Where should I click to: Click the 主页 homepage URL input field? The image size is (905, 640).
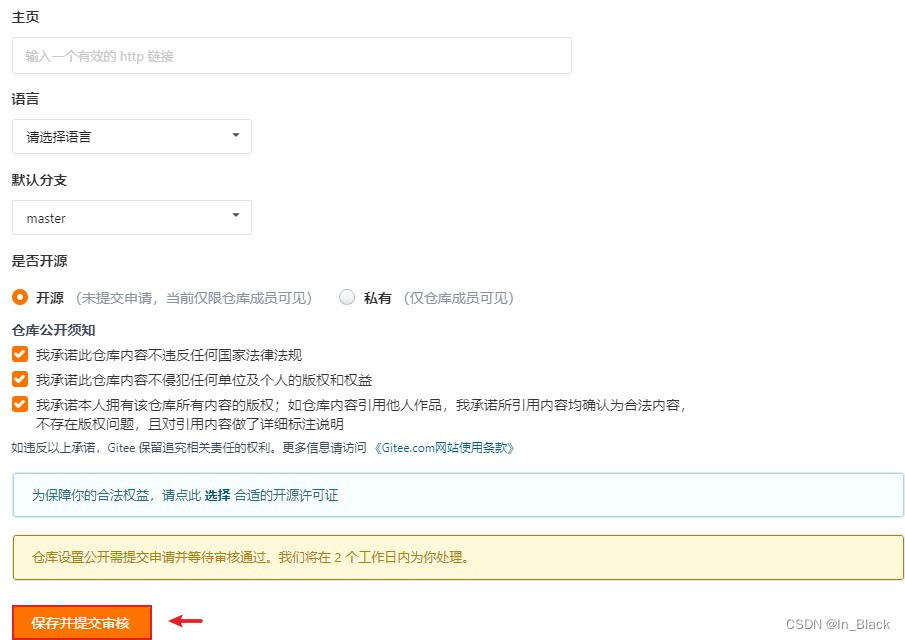[290, 55]
